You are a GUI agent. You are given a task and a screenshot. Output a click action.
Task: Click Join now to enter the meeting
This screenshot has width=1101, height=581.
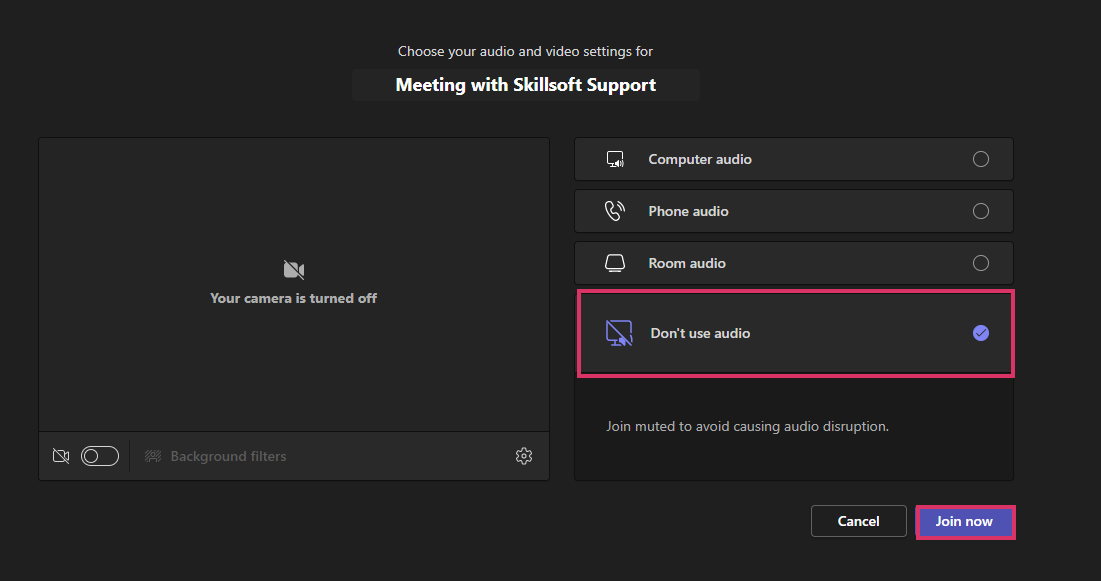point(963,520)
